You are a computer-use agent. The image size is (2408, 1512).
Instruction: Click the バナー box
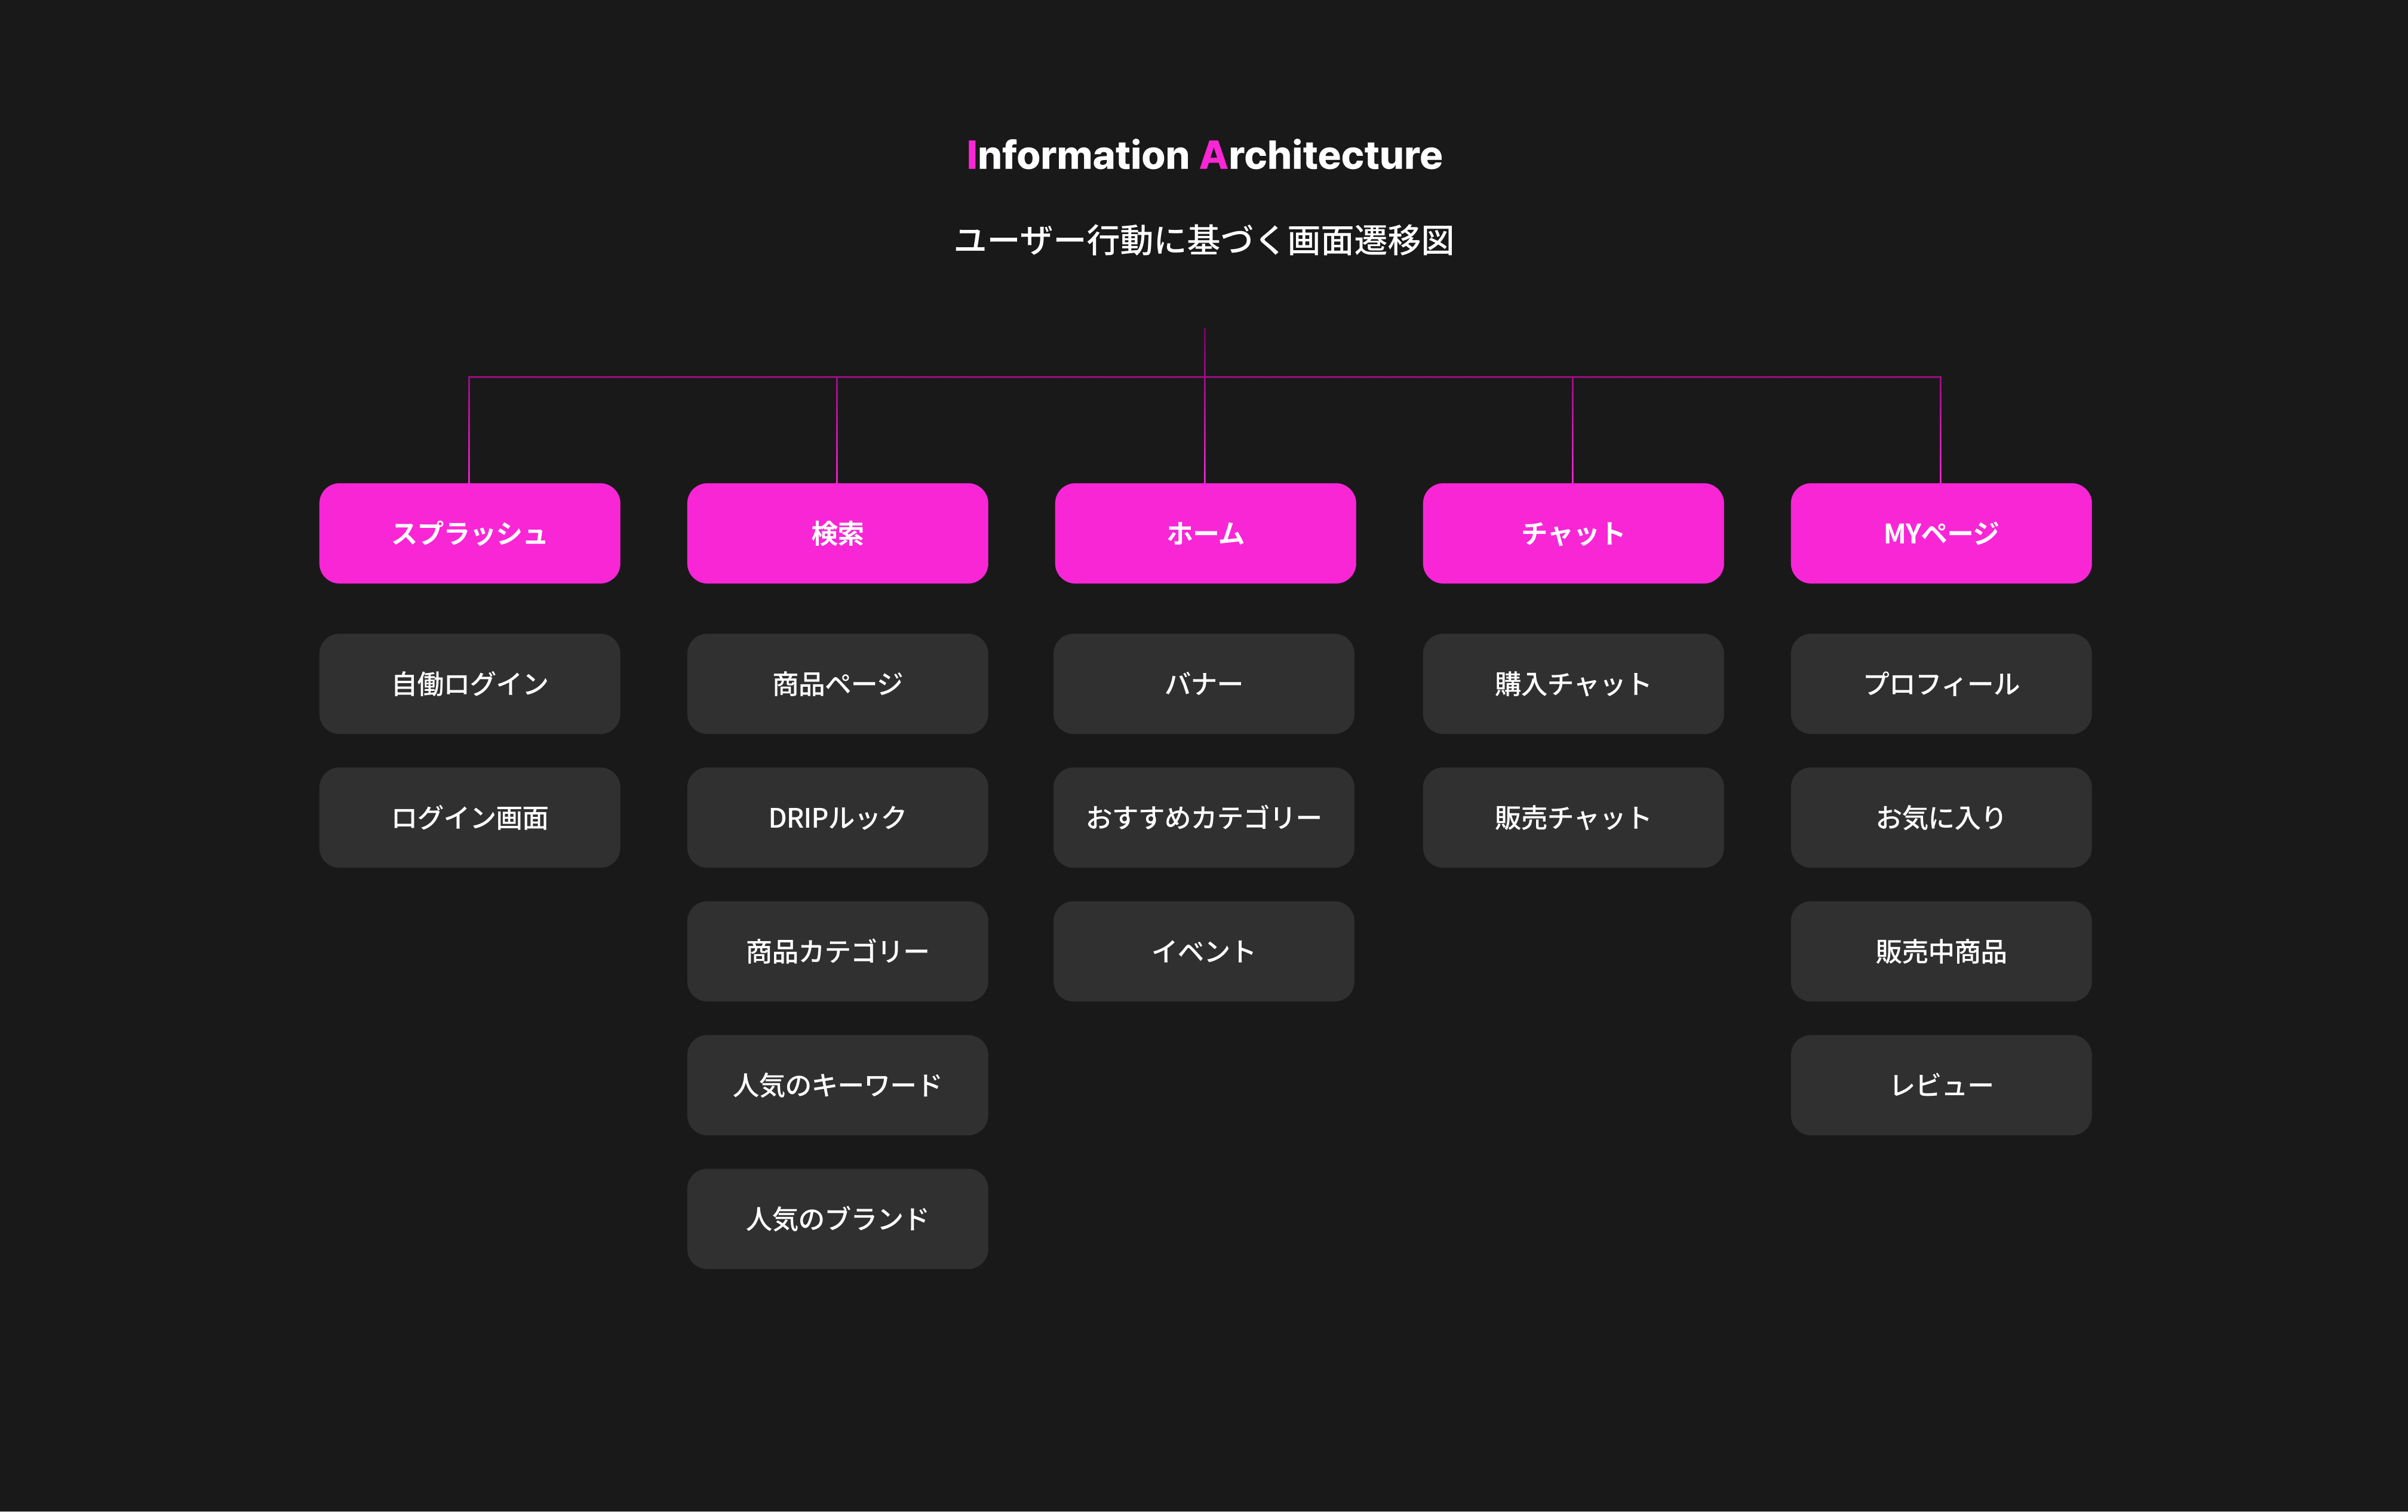(x=1203, y=684)
